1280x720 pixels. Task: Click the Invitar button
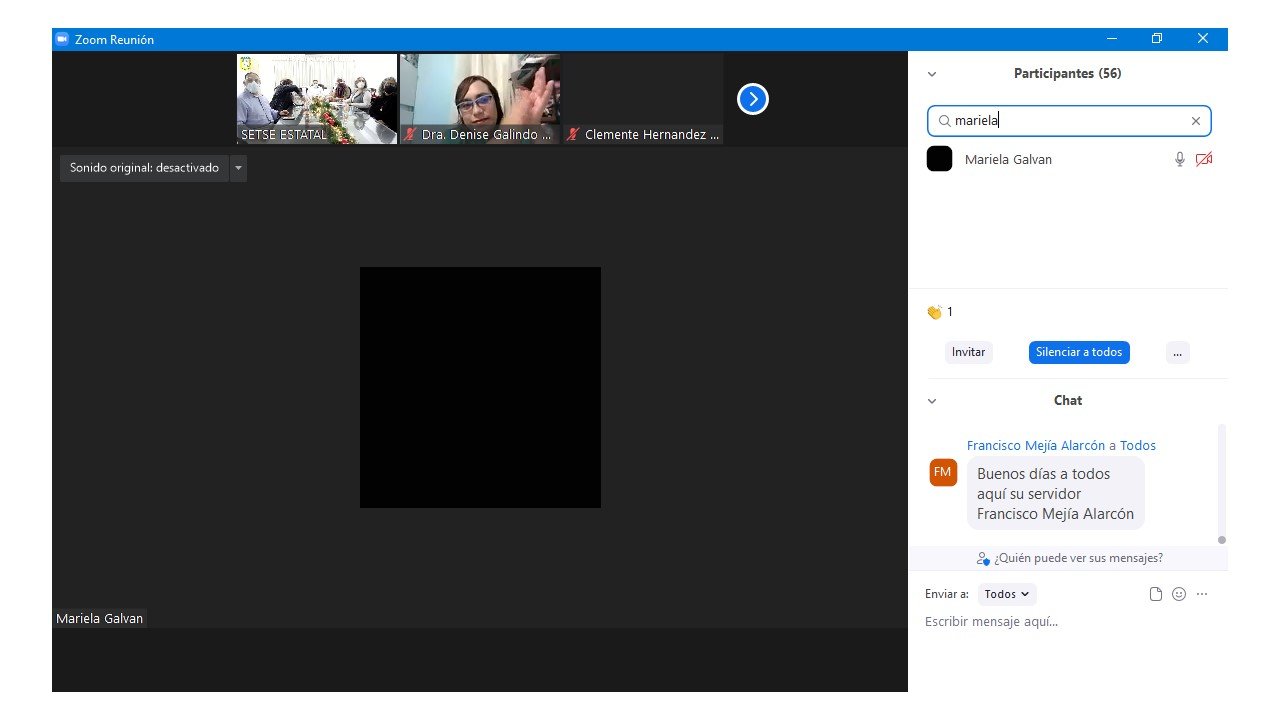point(968,352)
